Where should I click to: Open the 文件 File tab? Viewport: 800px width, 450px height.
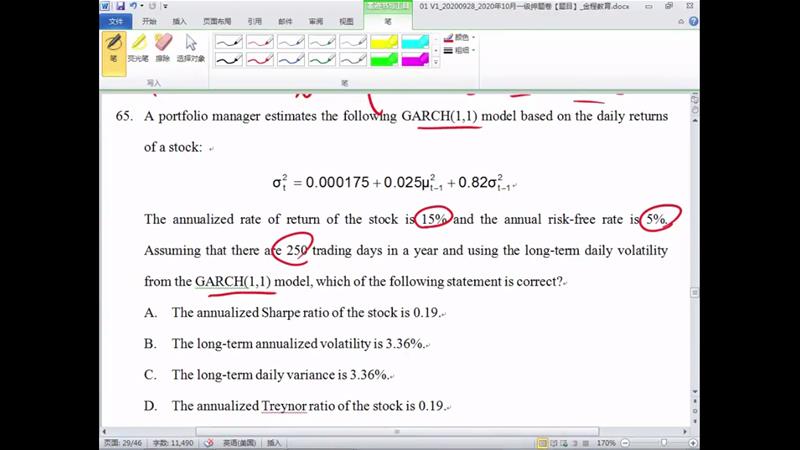click(116, 20)
